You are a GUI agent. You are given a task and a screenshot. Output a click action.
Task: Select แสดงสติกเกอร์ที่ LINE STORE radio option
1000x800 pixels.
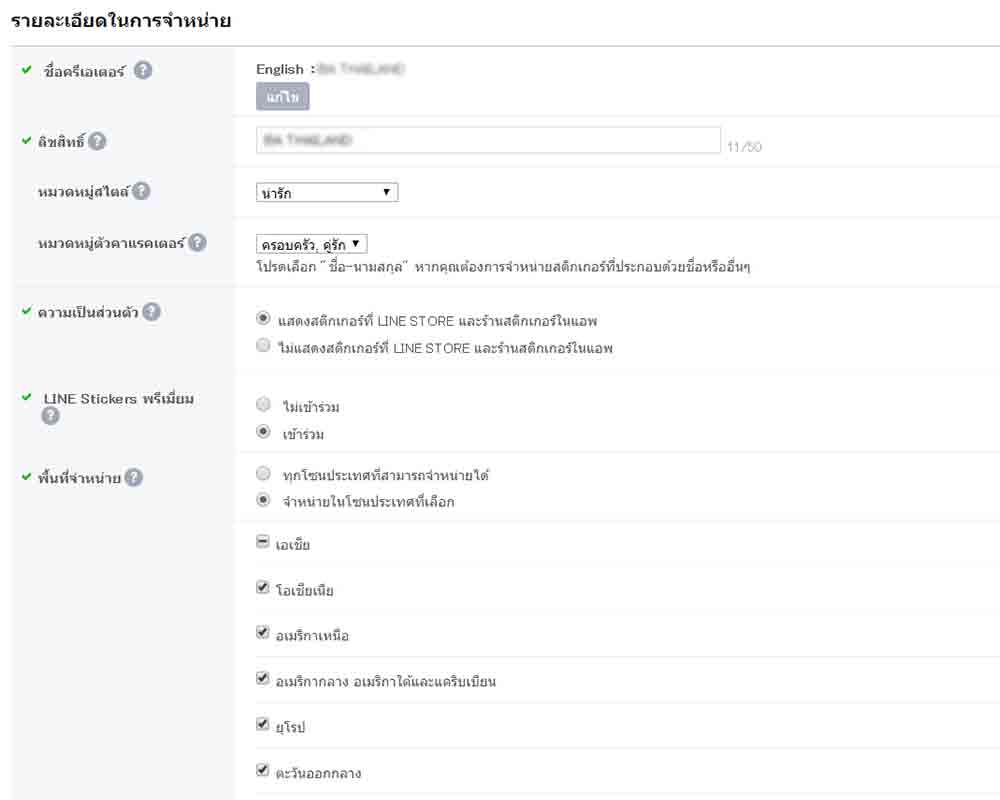tap(263, 319)
